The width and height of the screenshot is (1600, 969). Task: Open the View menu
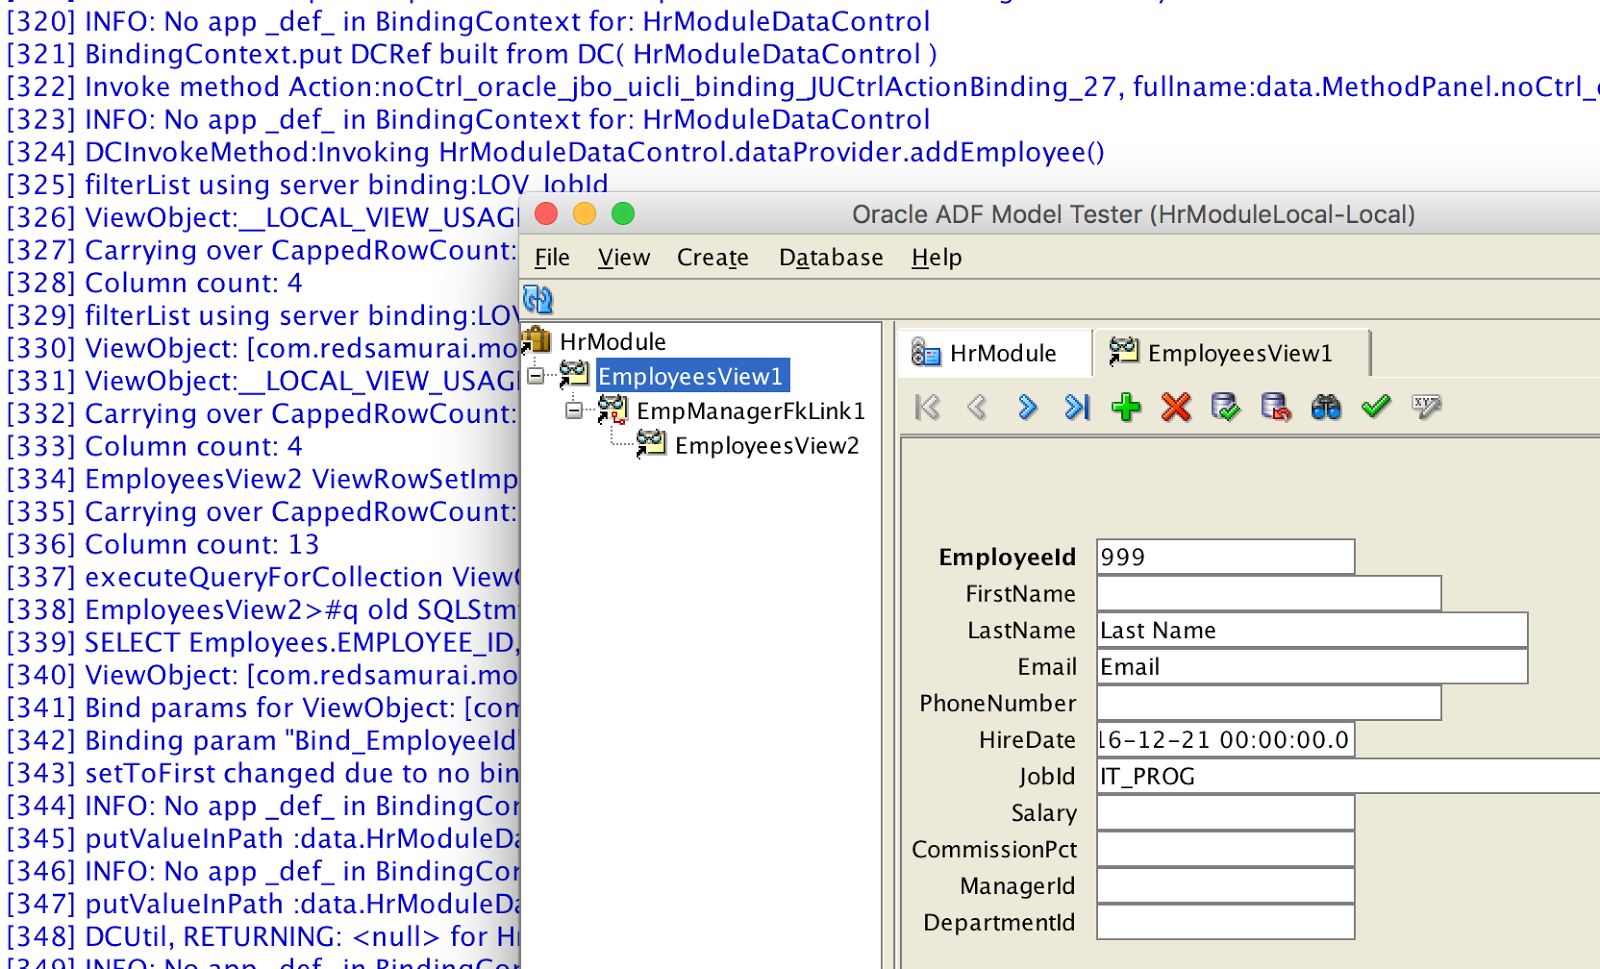click(624, 258)
